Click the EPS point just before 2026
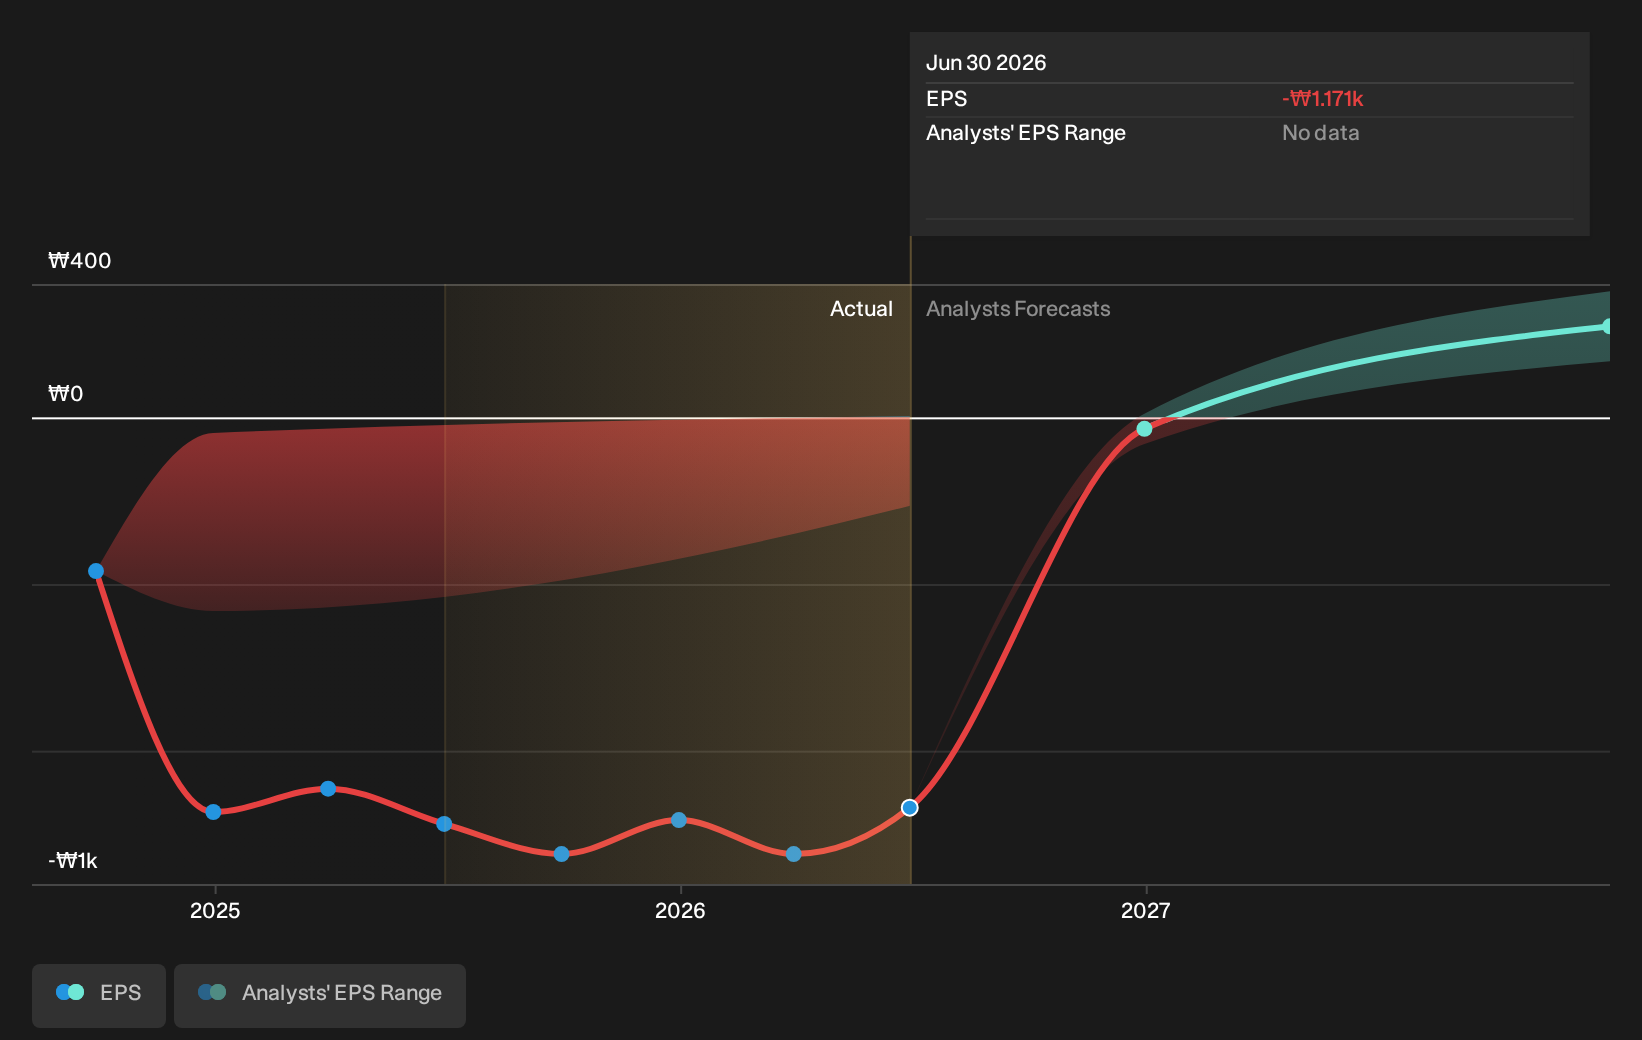The image size is (1642, 1040). click(561, 854)
